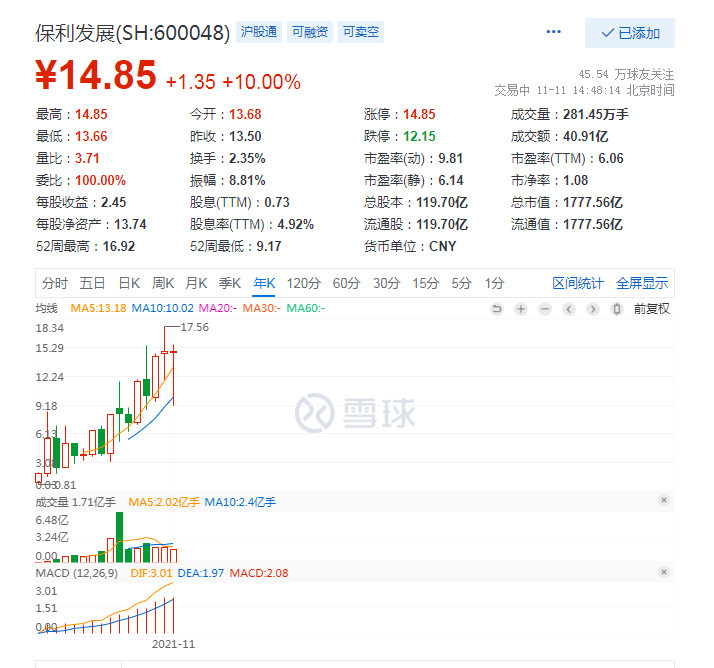Switch to the 周K chart tab

click(163, 283)
